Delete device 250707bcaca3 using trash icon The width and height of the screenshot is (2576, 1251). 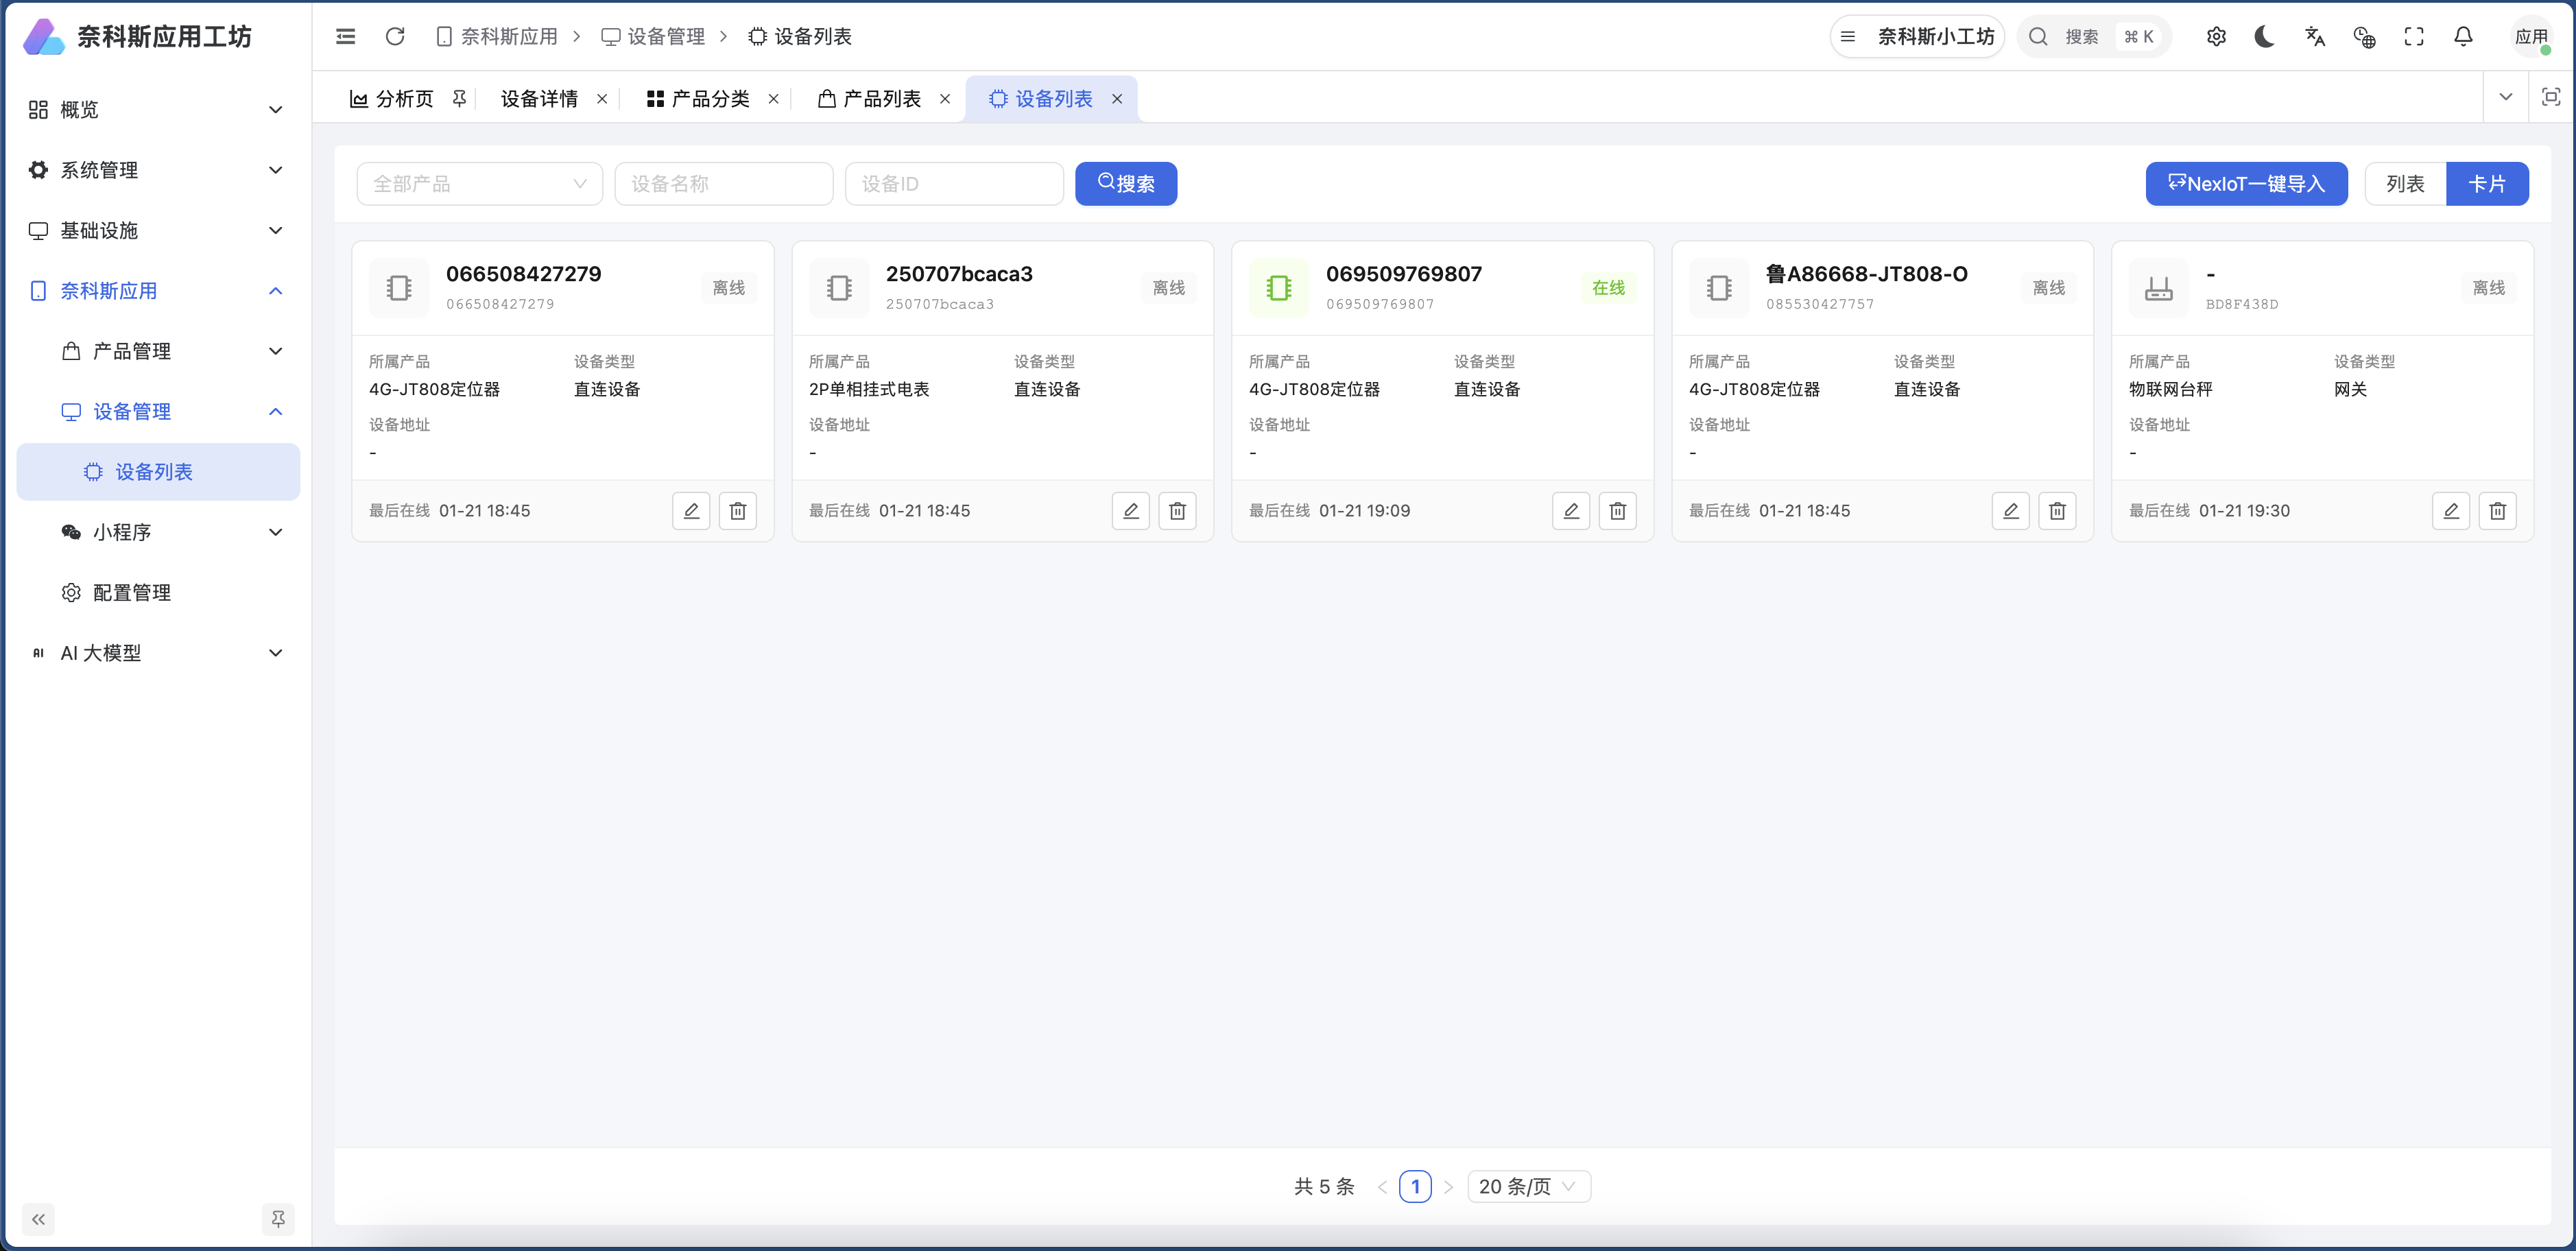pos(1177,511)
